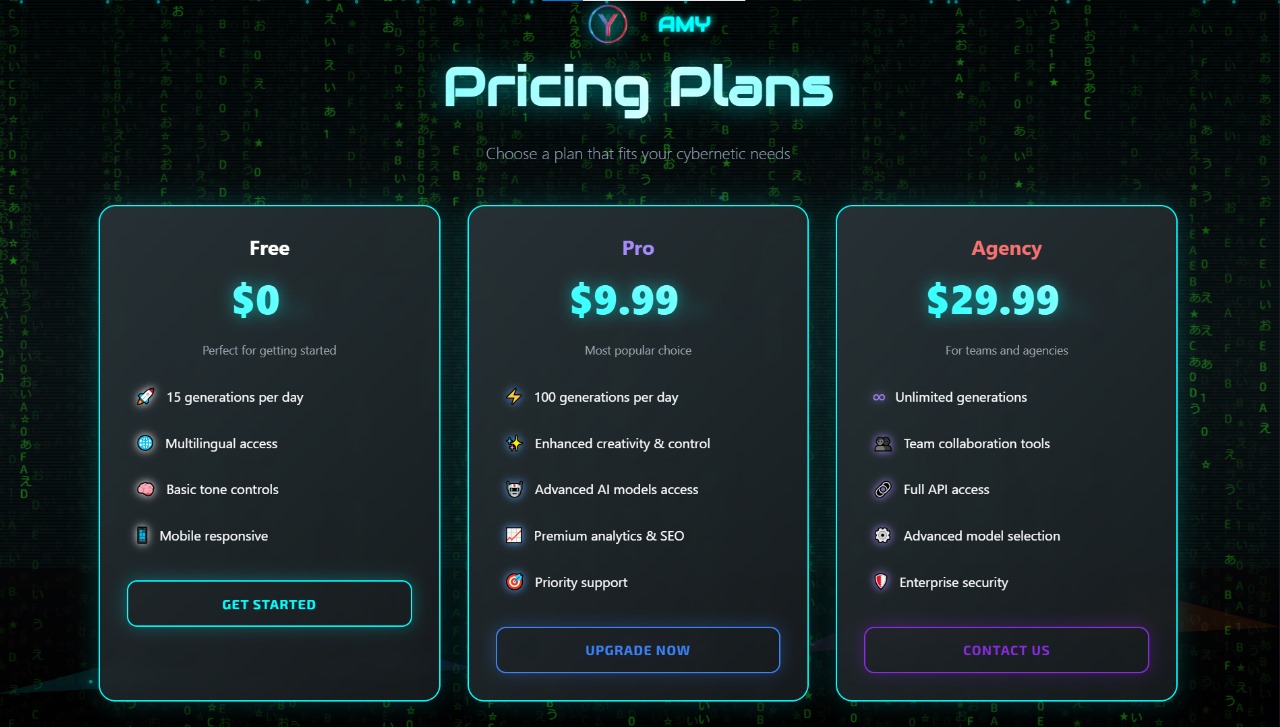Click the Y logo icon at top
Image resolution: width=1280 pixels, height=727 pixels.
608,23
